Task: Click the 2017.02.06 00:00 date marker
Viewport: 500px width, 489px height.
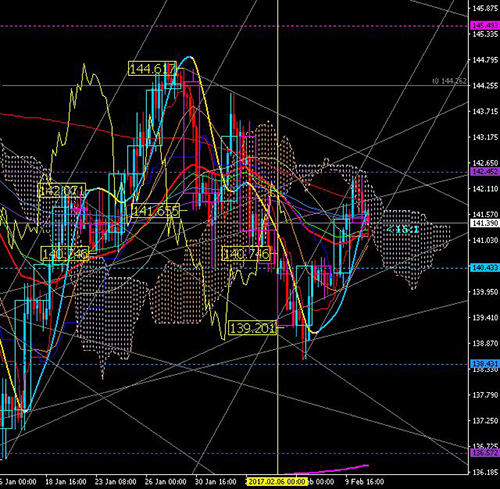Action: click(x=276, y=482)
